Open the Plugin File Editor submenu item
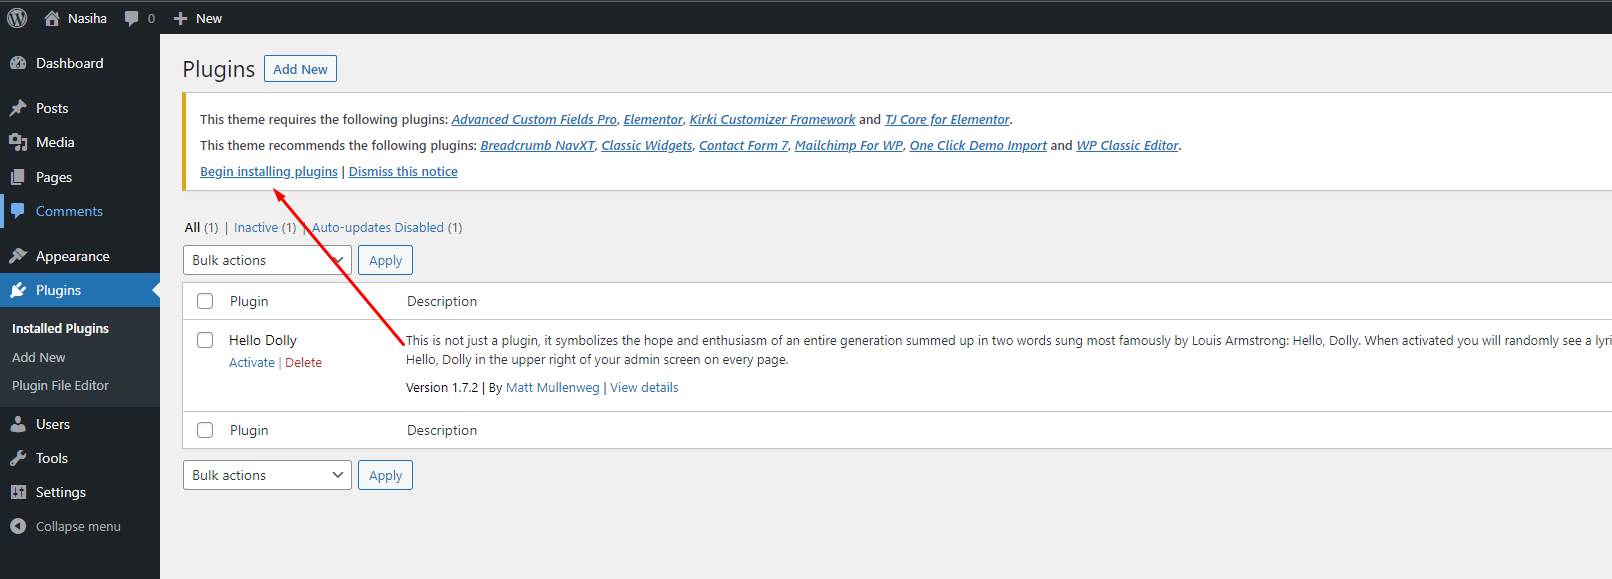 60,385
